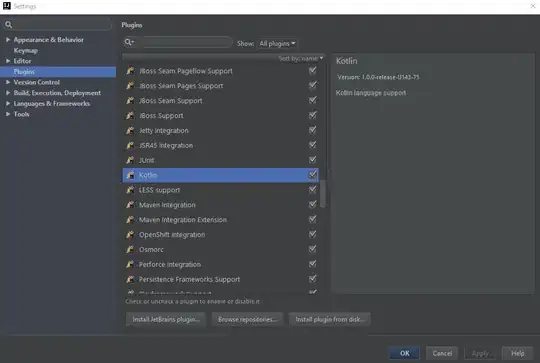
Task: Click the IntelliJ icon in the title bar
Action: pyautogui.click(x=7, y=6)
